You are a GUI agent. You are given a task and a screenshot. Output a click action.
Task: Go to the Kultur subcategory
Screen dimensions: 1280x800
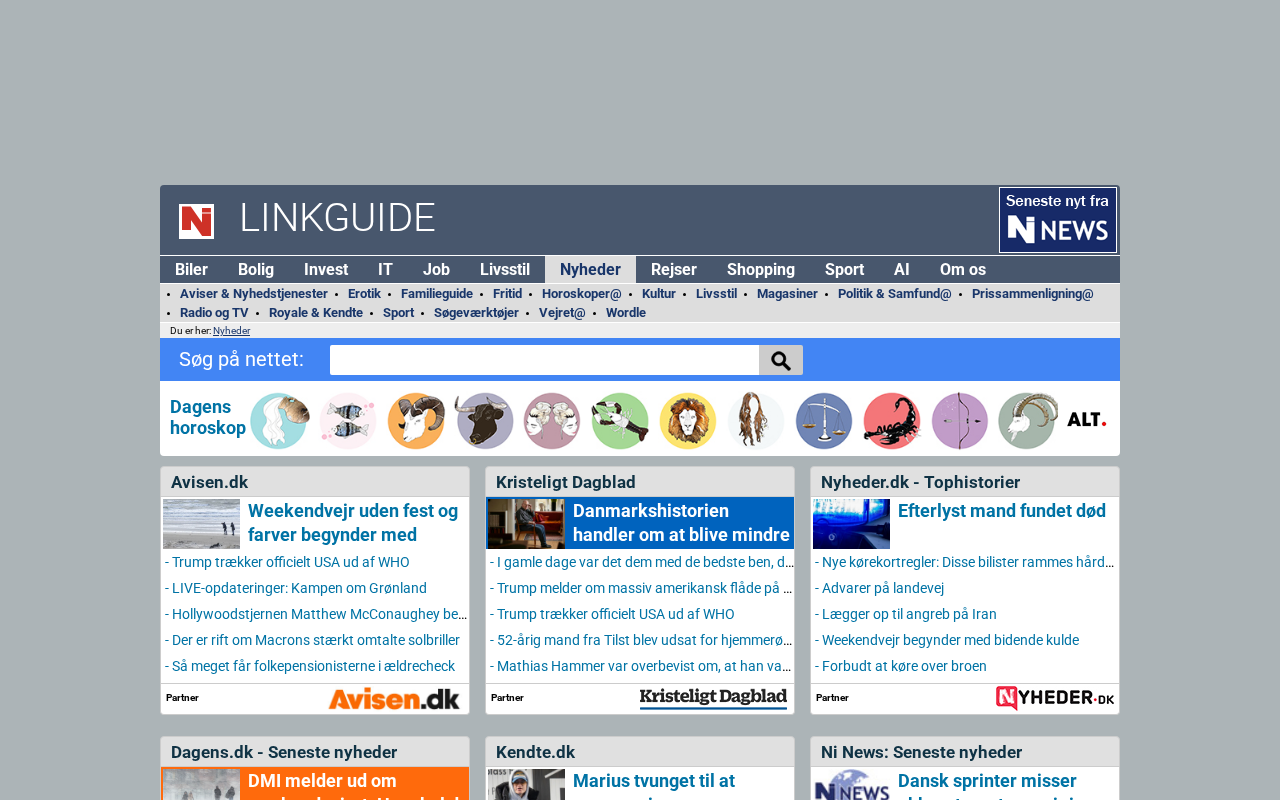(659, 294)
